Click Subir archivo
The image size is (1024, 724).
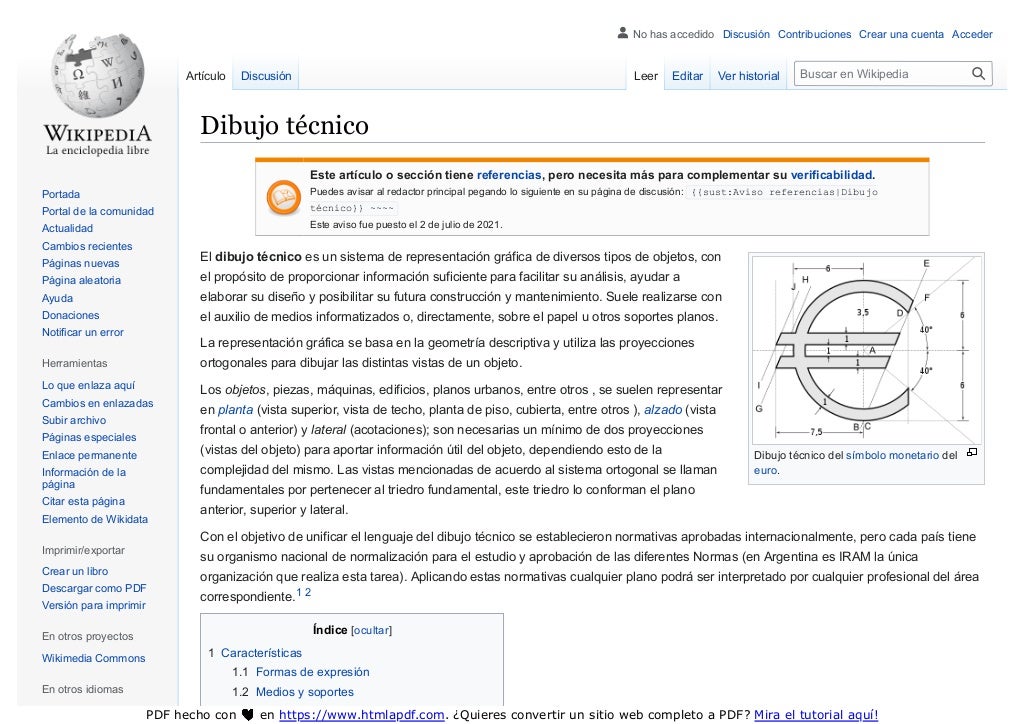74,420
